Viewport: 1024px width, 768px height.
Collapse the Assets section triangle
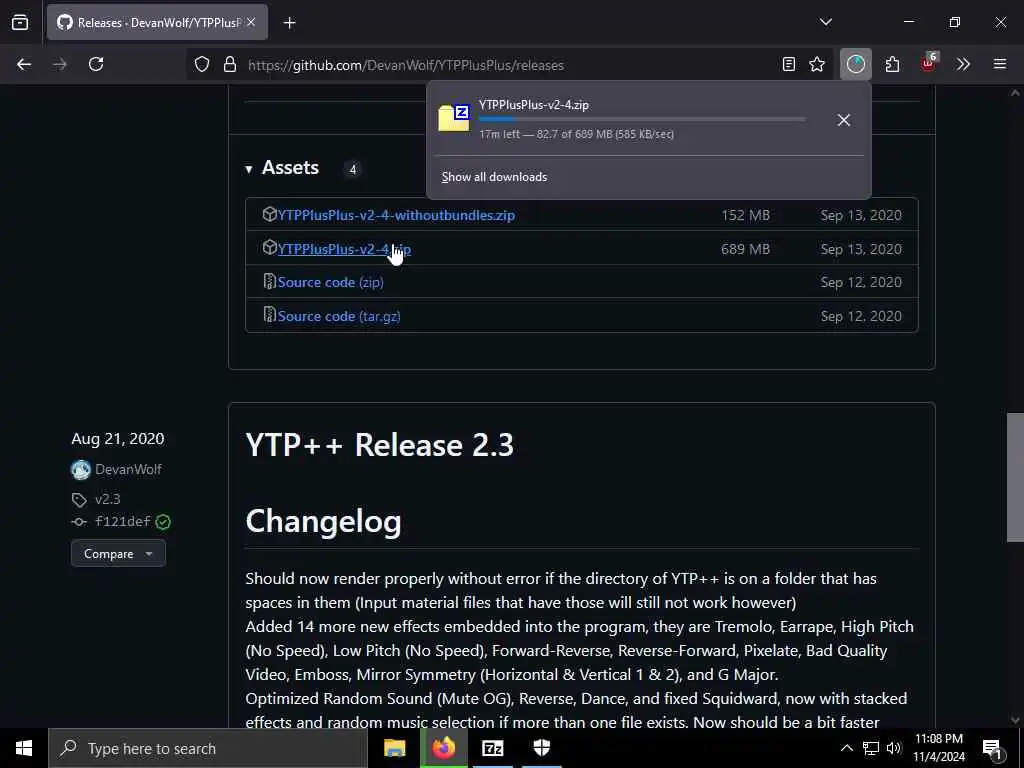pyautogui.click(x=249, y=169)
